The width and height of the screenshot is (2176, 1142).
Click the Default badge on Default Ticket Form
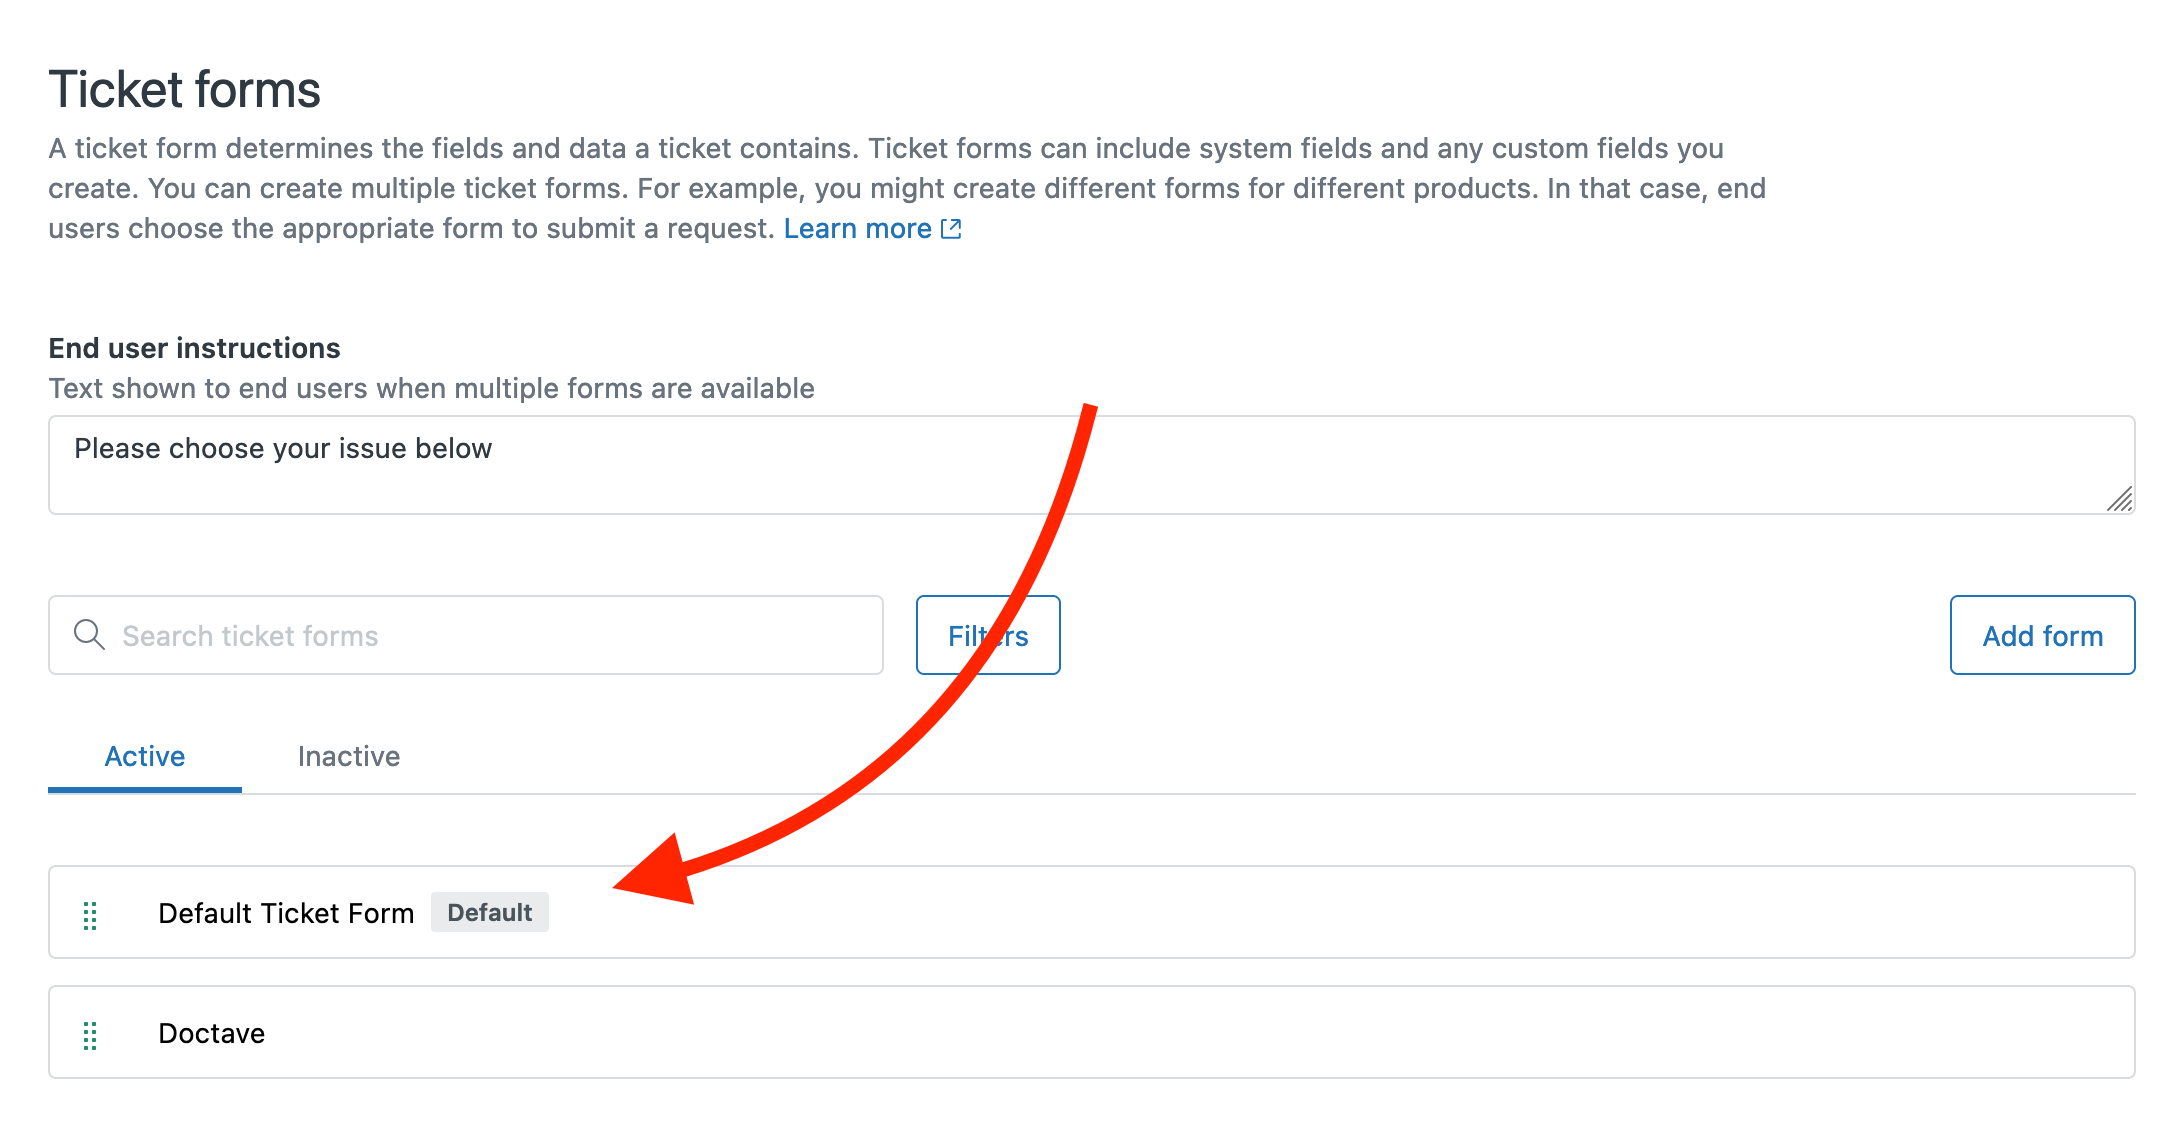pos(489,912)
